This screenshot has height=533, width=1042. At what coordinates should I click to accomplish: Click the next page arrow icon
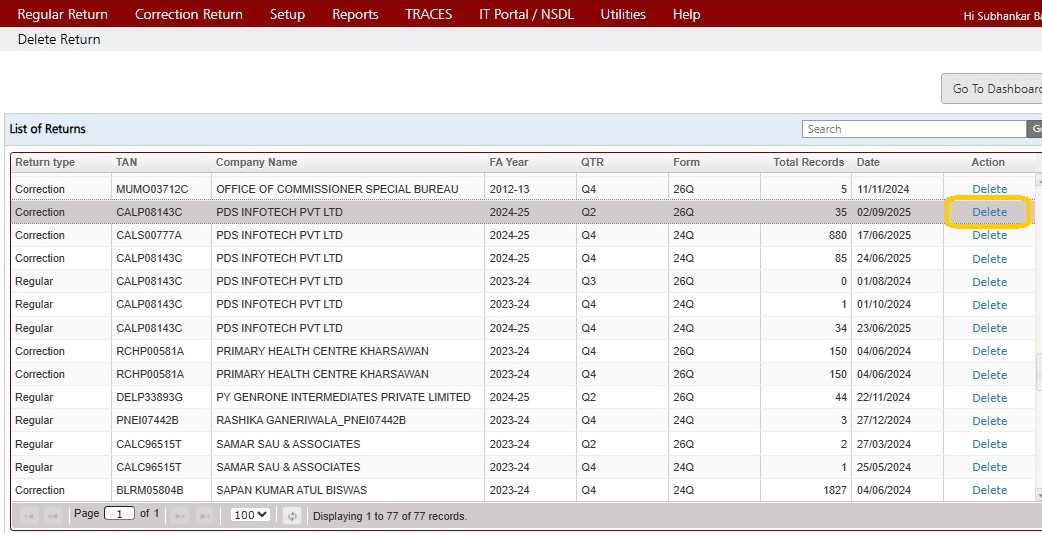(181, 516)
